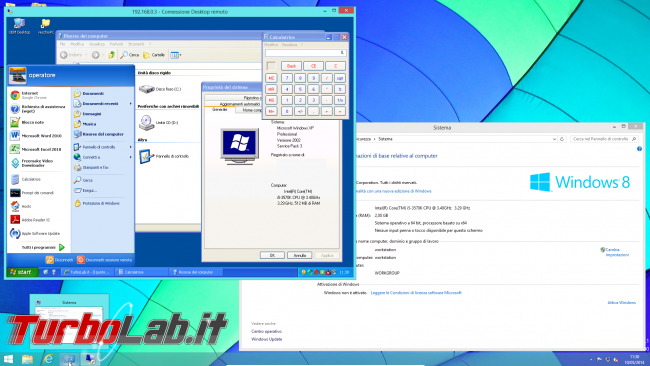Open Internet Explorer on Windows 8 taskbar
This screenshot has height=366, width=650.
[x=48, y=359]
